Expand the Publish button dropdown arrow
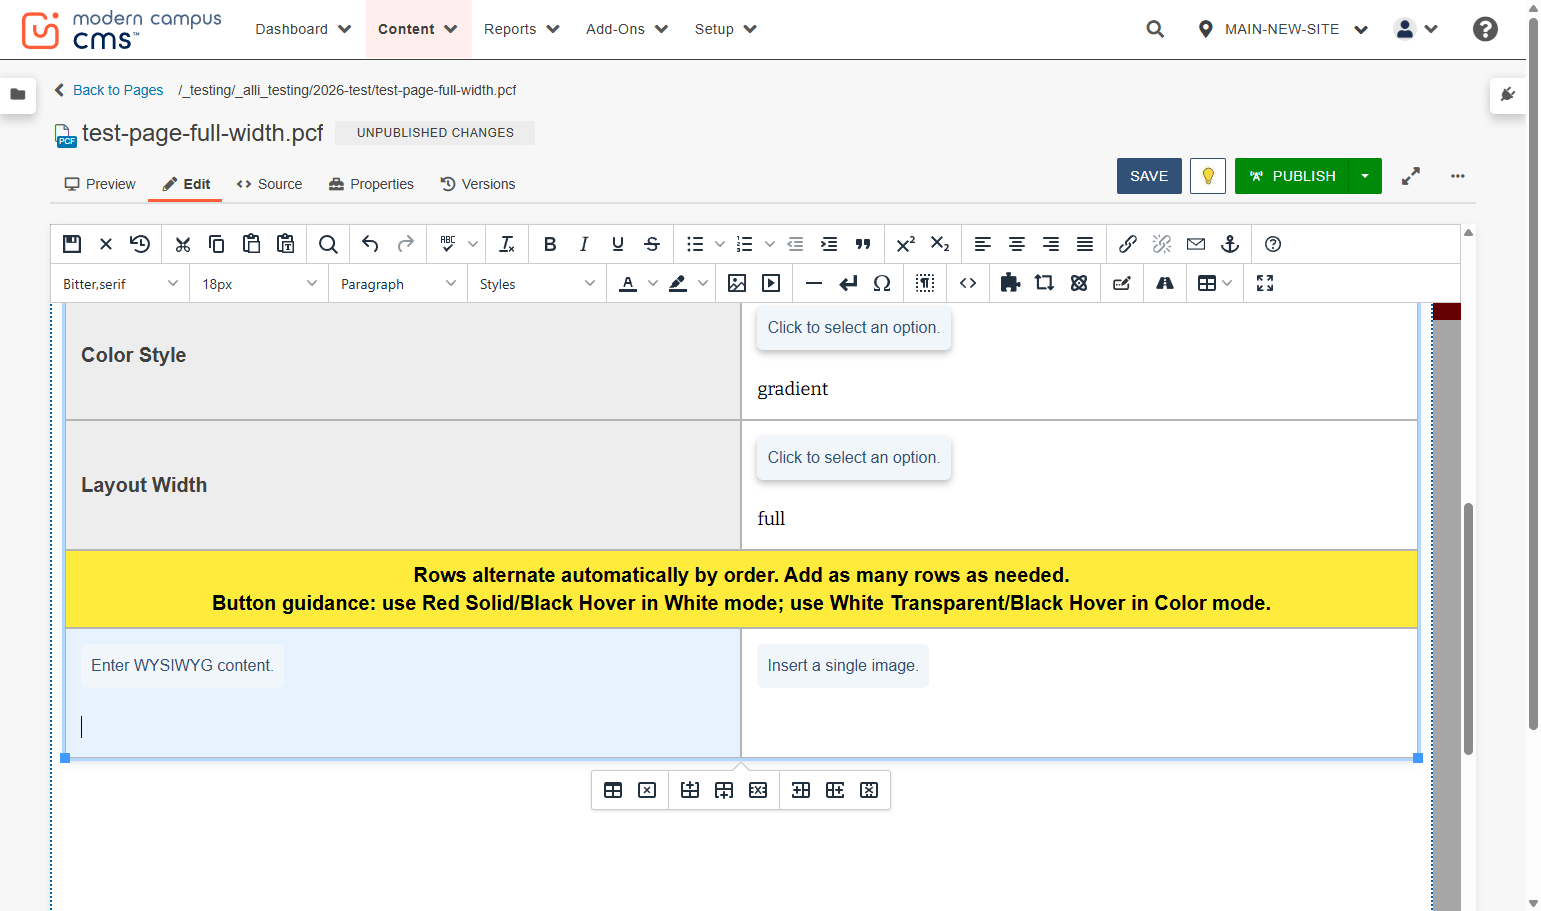This screenshot has height=911, width=1541. 1365,176
